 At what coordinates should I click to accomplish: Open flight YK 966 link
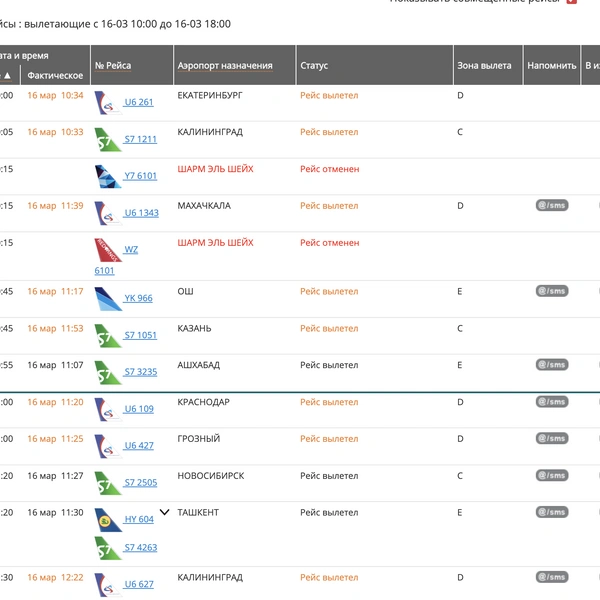(x=138, y=298)
